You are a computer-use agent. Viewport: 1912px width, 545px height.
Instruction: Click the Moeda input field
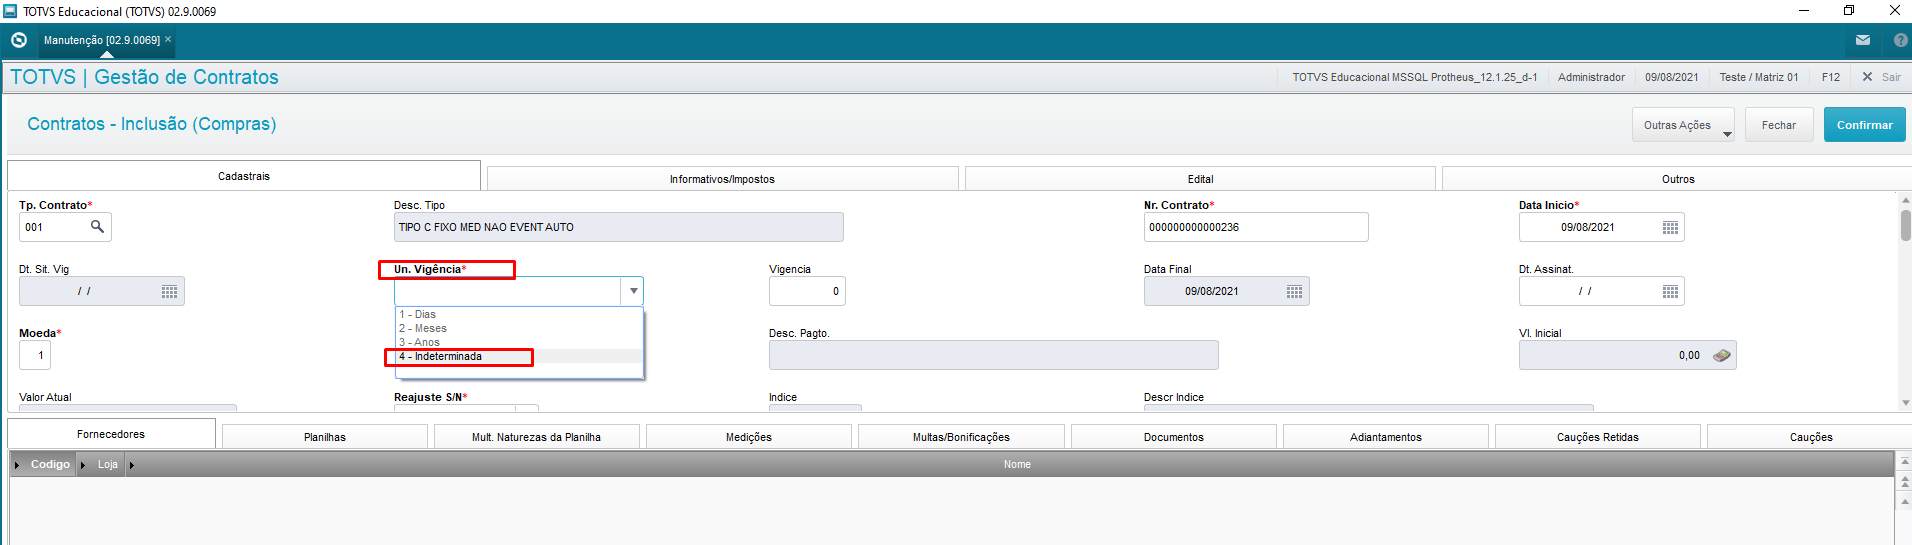pyautogui.click(x=35, y=355)
